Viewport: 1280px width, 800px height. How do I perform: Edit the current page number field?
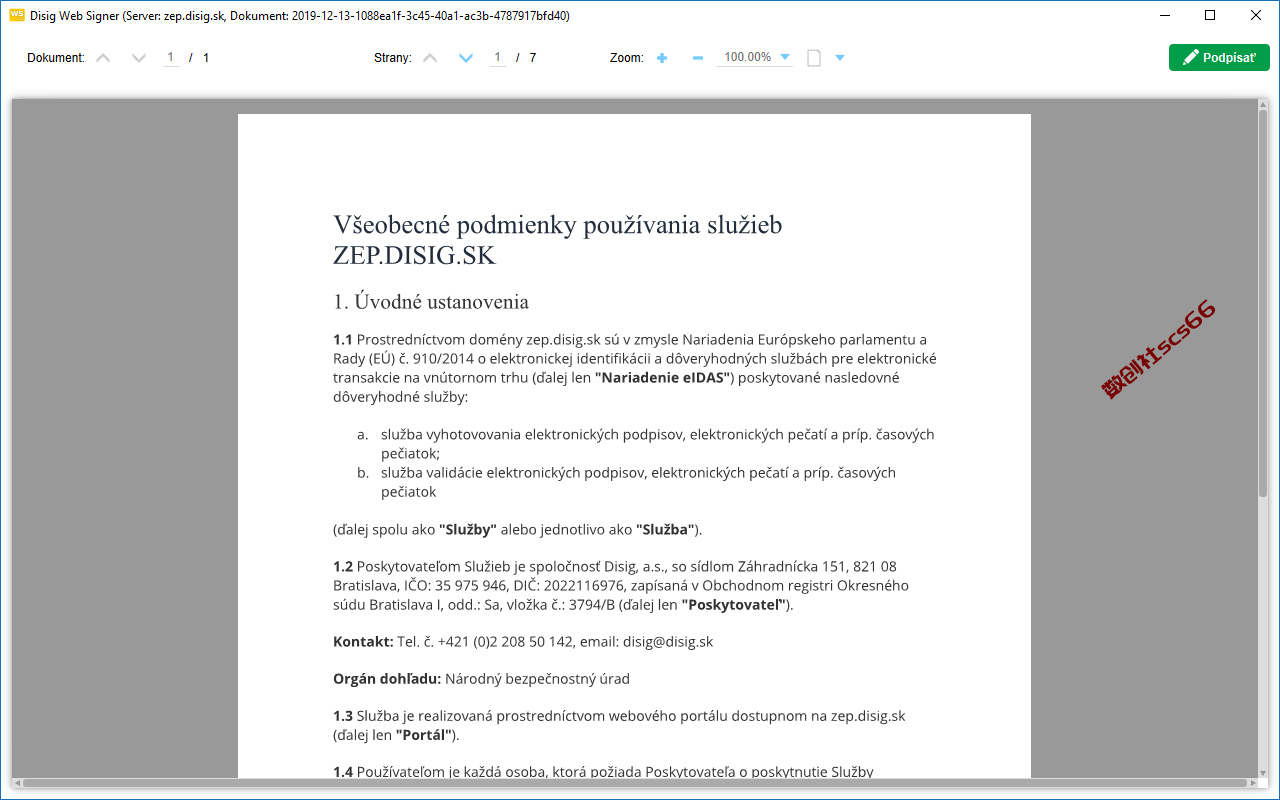[498, 58]
